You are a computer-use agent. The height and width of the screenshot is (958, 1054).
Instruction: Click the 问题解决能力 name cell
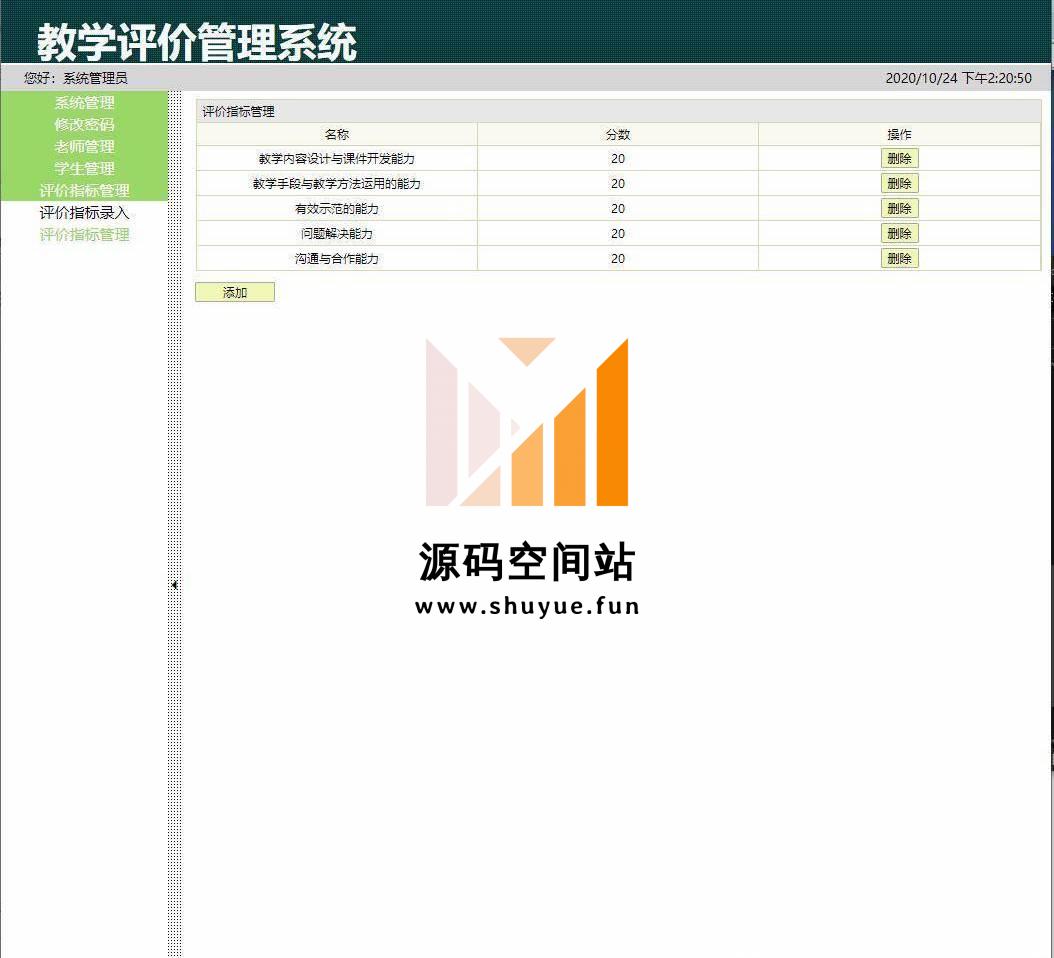point(337,233)
